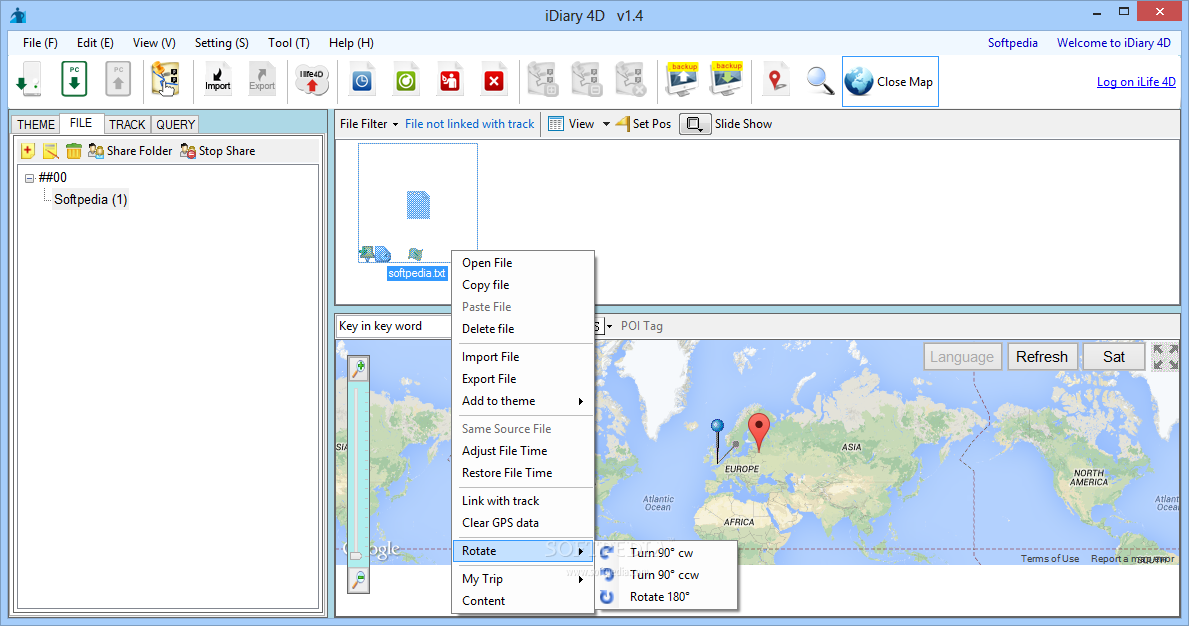The width and height of the screenshot is (1189, 626).
Task: Click the yellow edit folder icon
Action: pos(50,151)
